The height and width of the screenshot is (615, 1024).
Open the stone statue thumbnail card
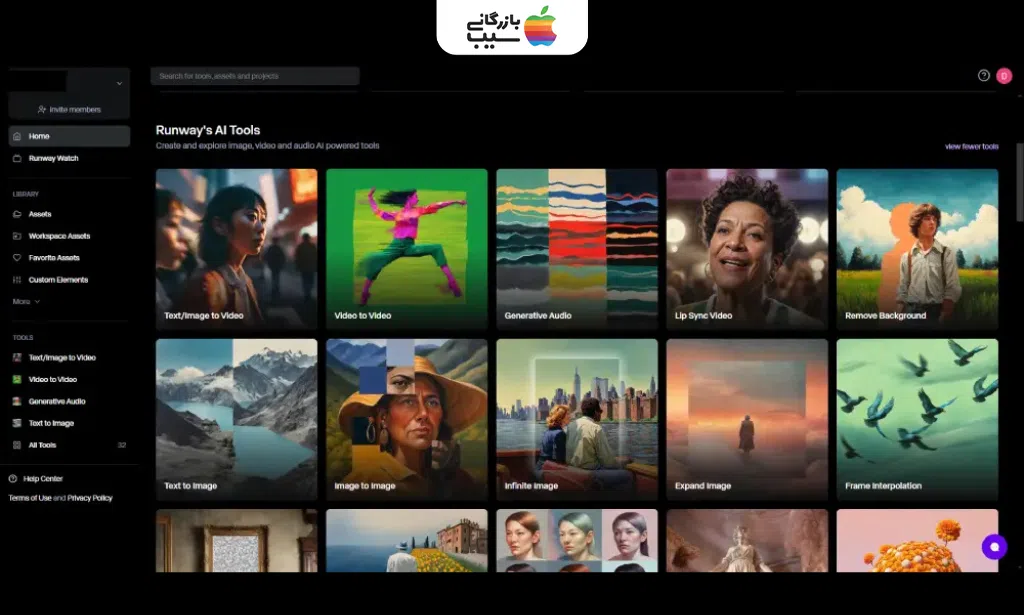(747, 541)
